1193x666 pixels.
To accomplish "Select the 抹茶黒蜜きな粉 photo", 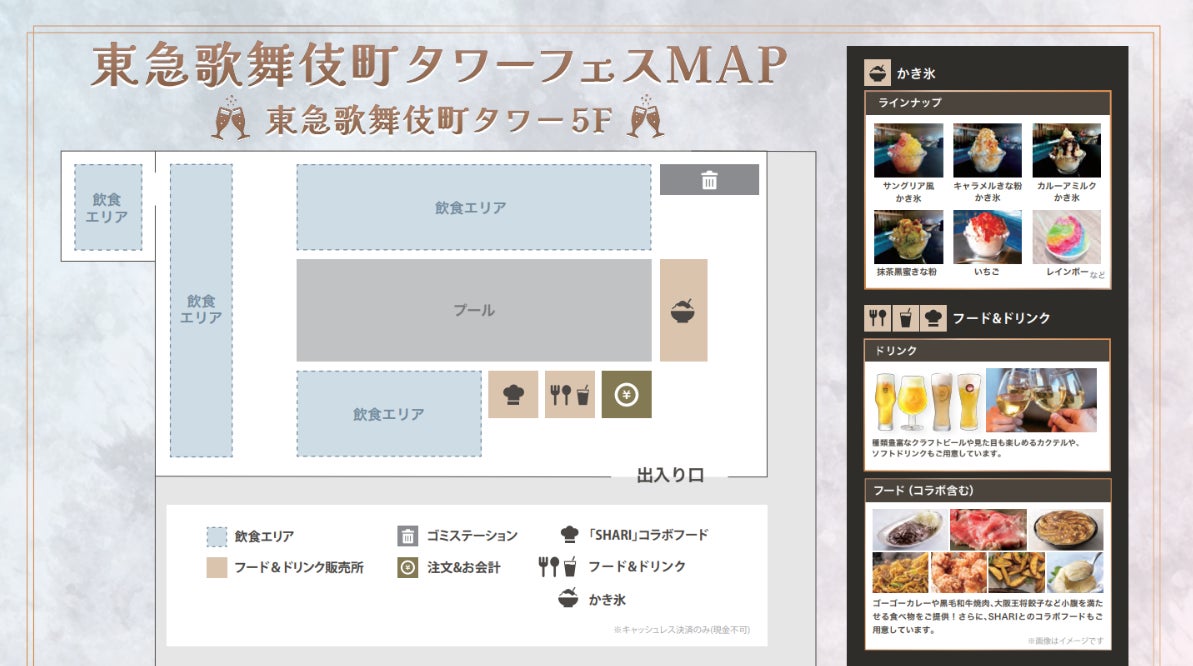I will pos(908,237).
